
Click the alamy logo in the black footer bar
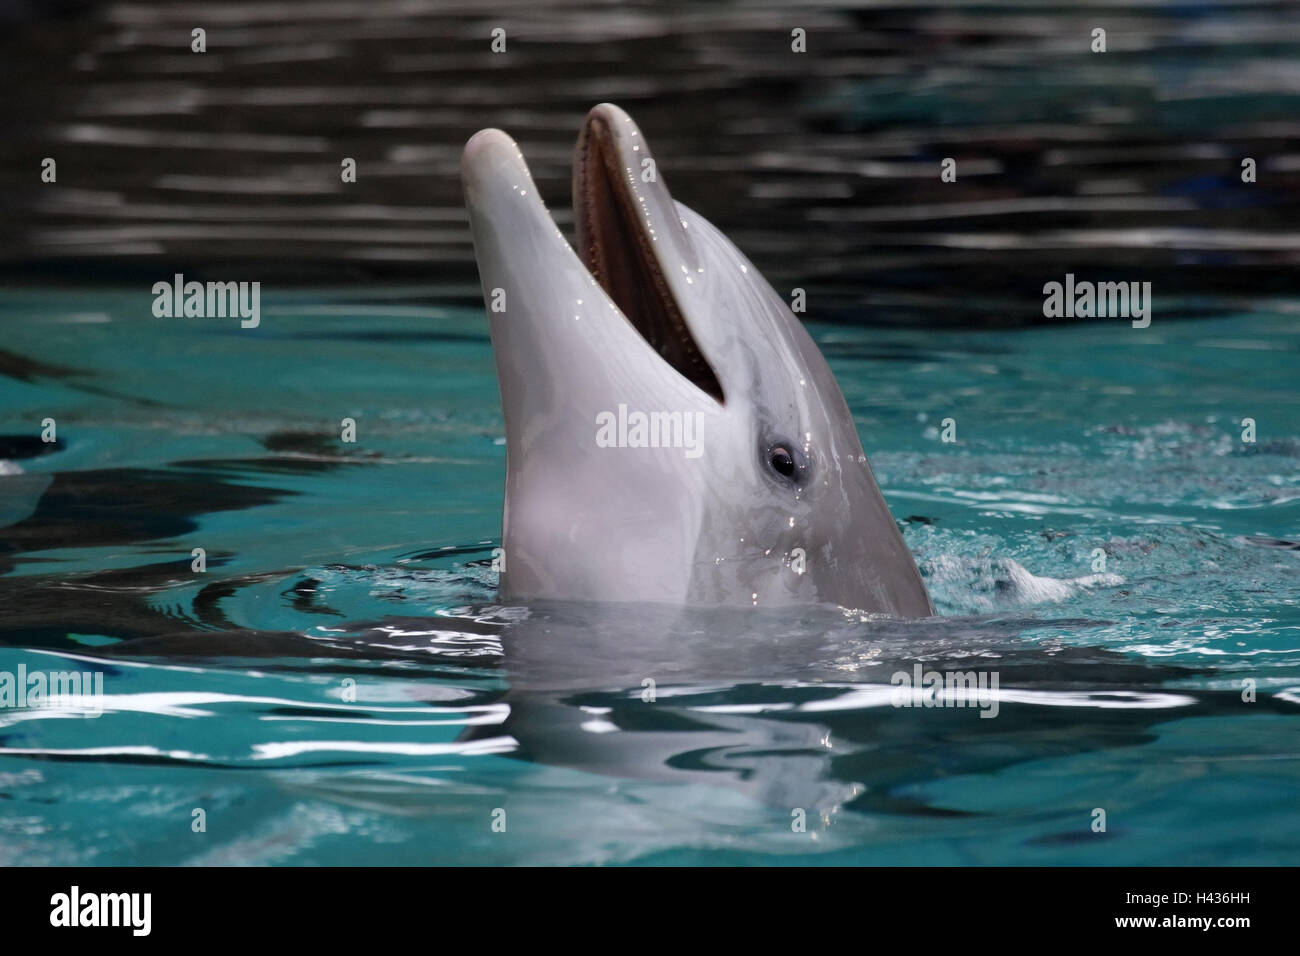[101, 911]
